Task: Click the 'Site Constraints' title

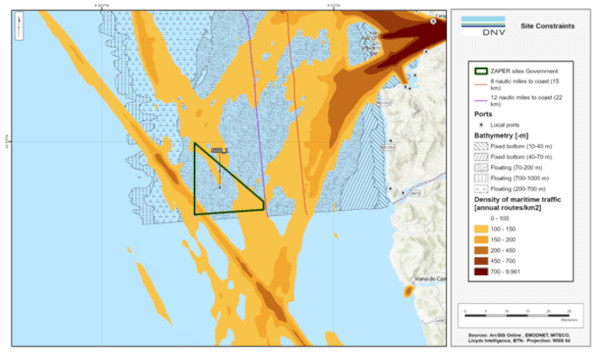Action: 548,26
